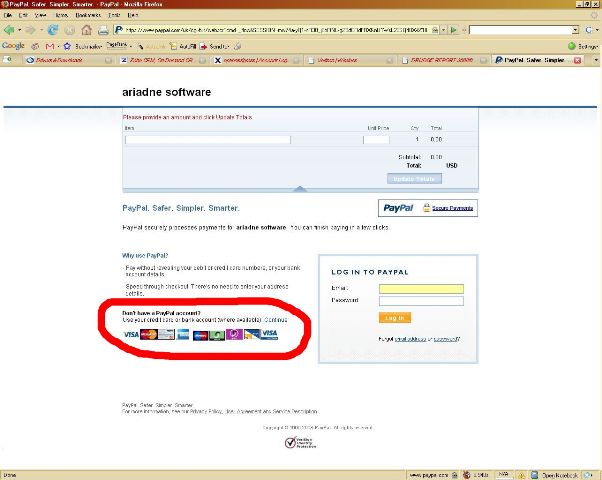
Task: Click the Update Totals button
Action: point(414,179)
